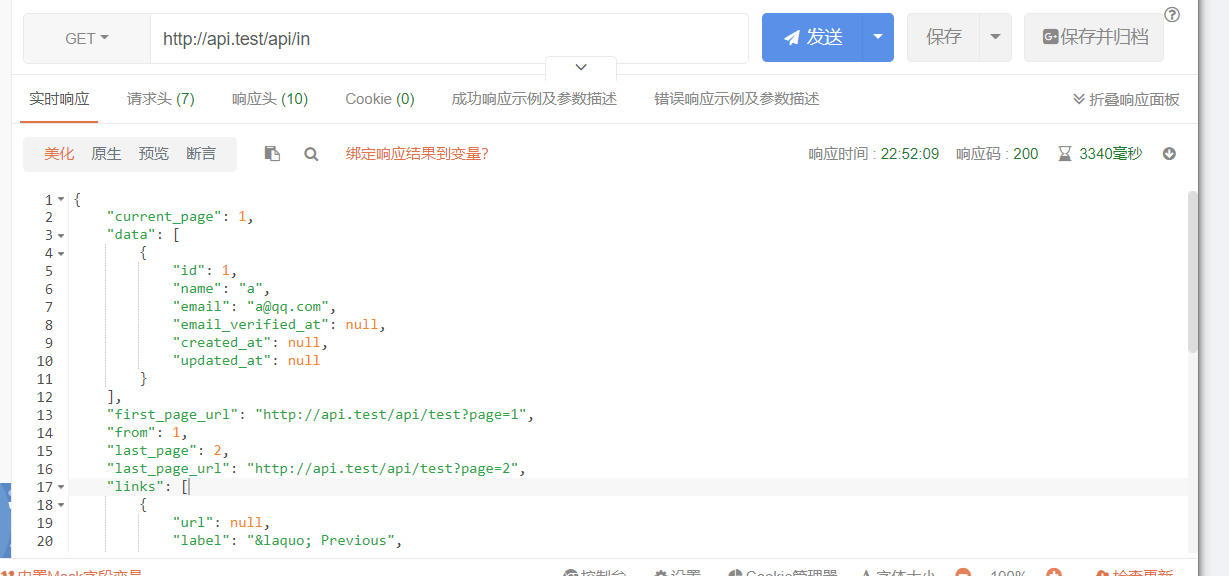Click 折叠响应面板 to collapse the response panel
The height and width of the screenshot is (576, 1229).
click(x=1126, y=99)
